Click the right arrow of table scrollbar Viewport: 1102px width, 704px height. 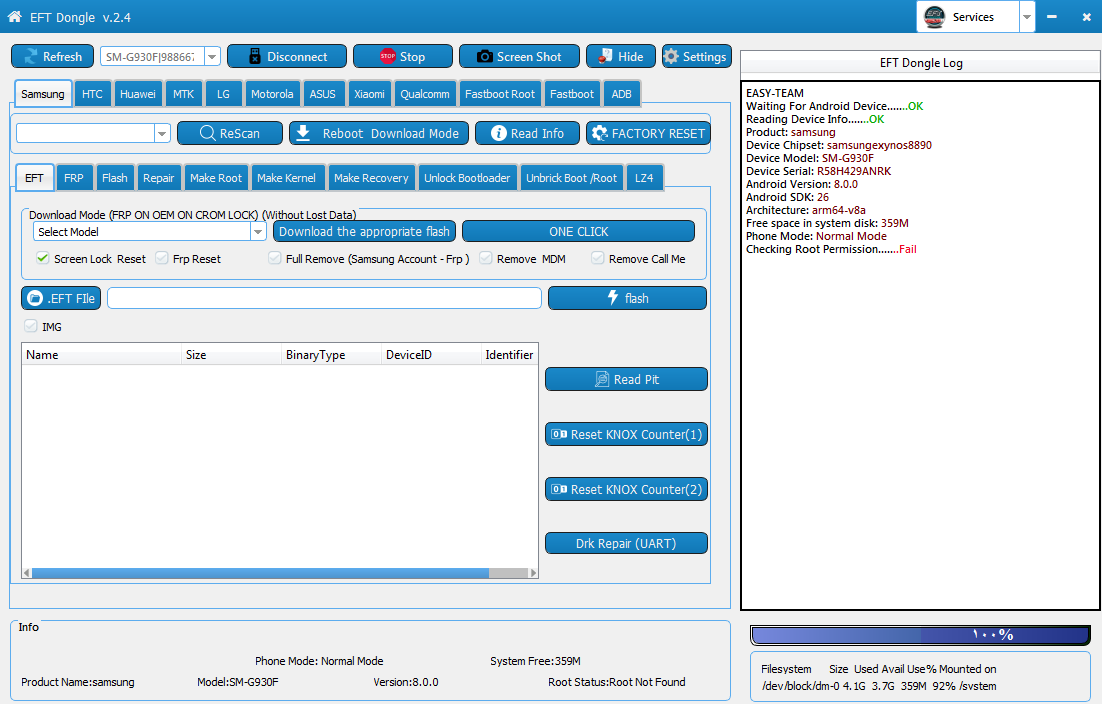[x=533, y=573]
